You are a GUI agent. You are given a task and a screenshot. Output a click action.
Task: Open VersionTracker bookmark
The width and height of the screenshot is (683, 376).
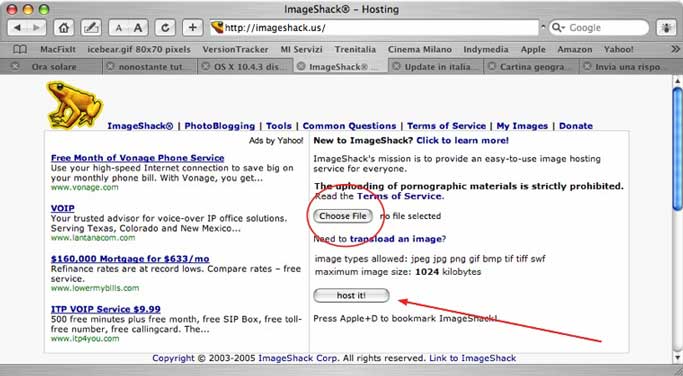(235, 49)
